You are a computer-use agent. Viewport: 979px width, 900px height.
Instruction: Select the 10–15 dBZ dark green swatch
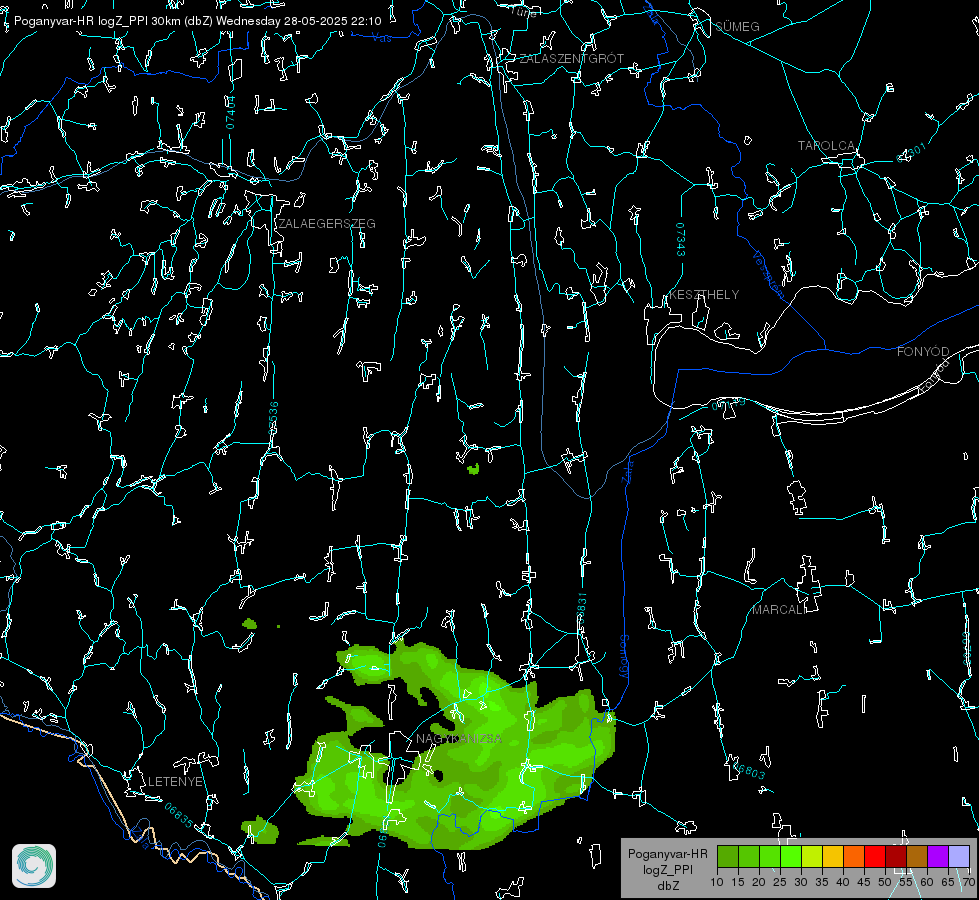[728, 856]
